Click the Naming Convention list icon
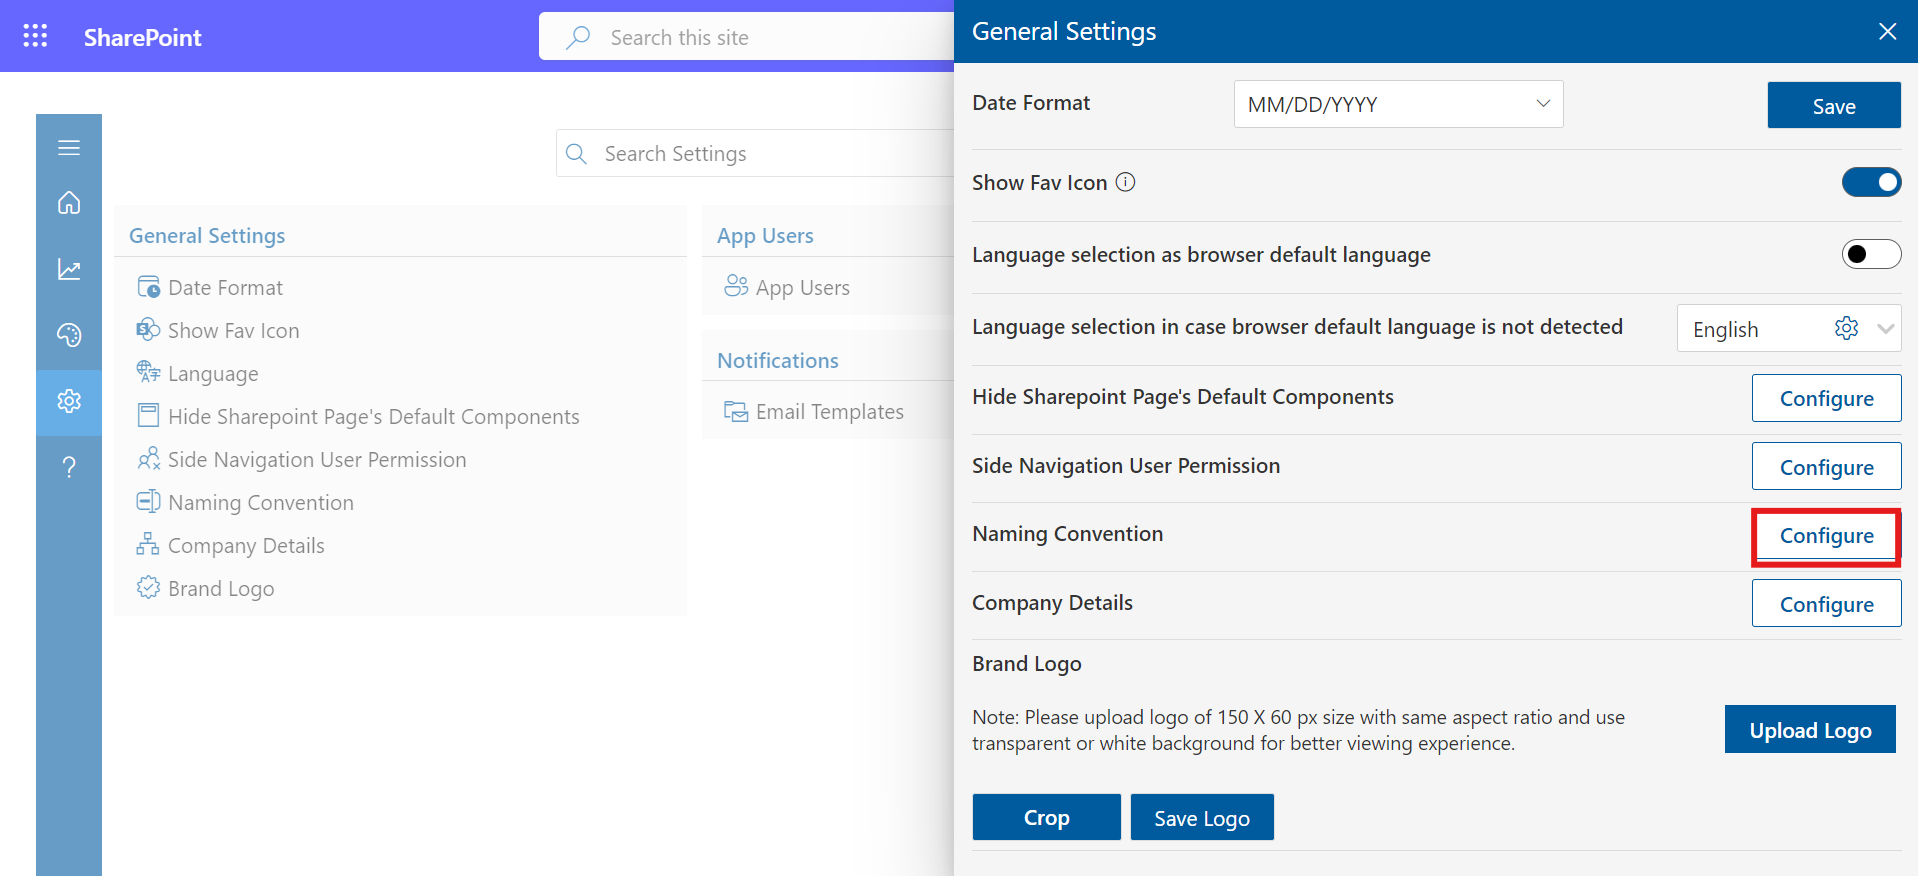 pos(148,501)
